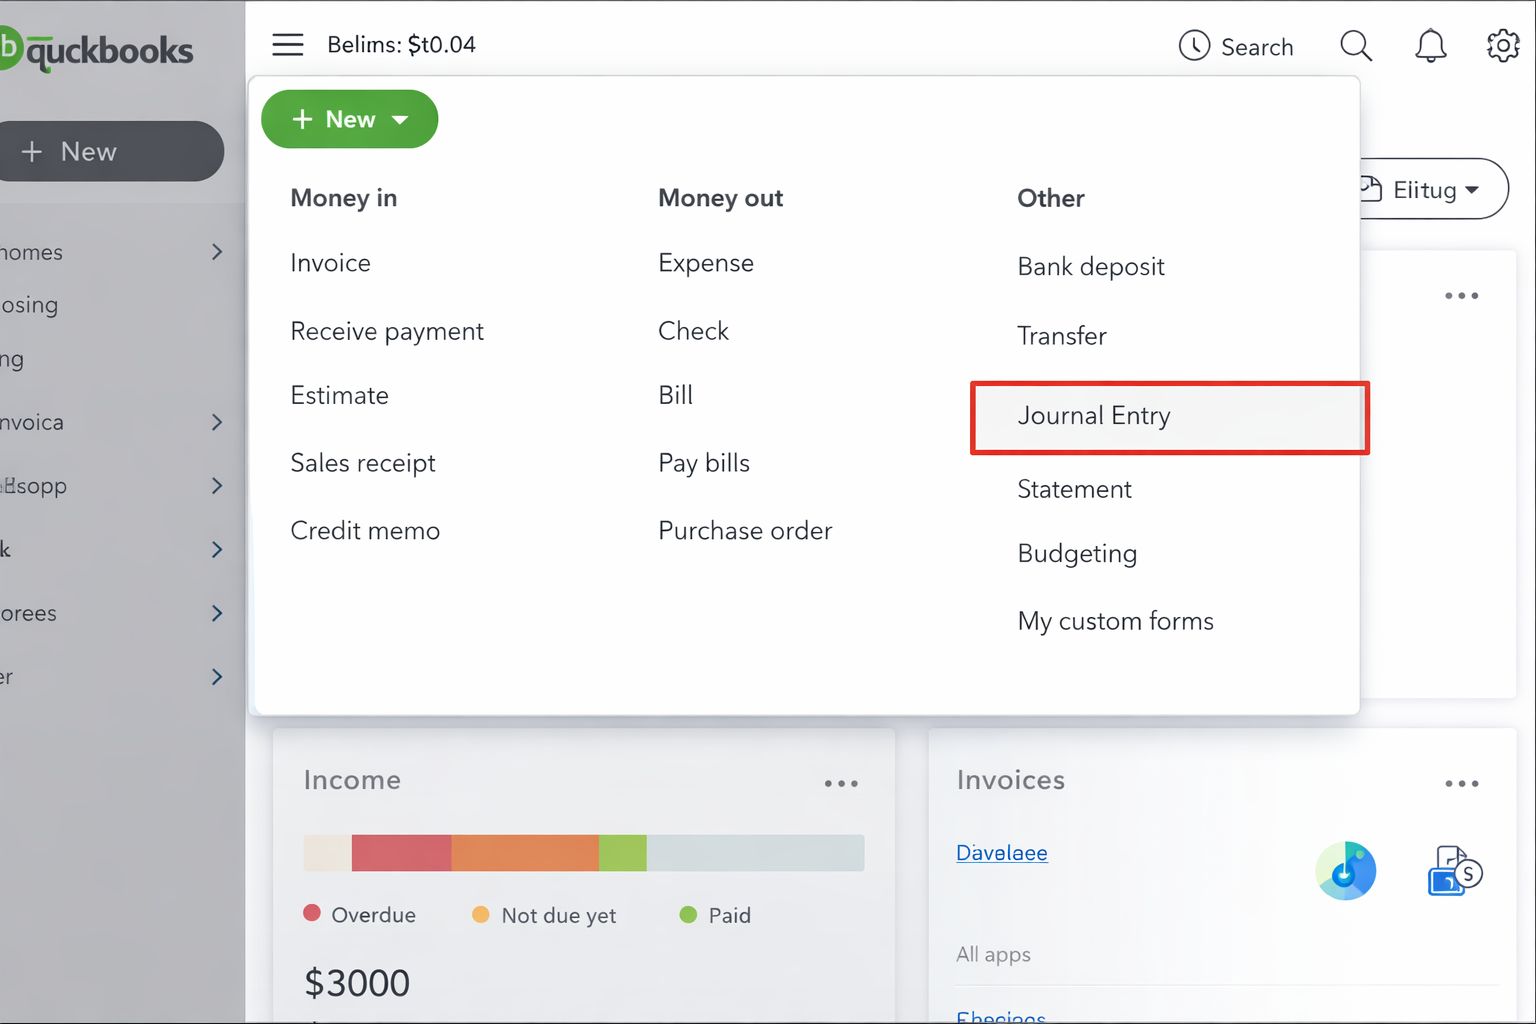
Task: Expand the green New button's dropdown arrow
Action: tap(398, 119)
